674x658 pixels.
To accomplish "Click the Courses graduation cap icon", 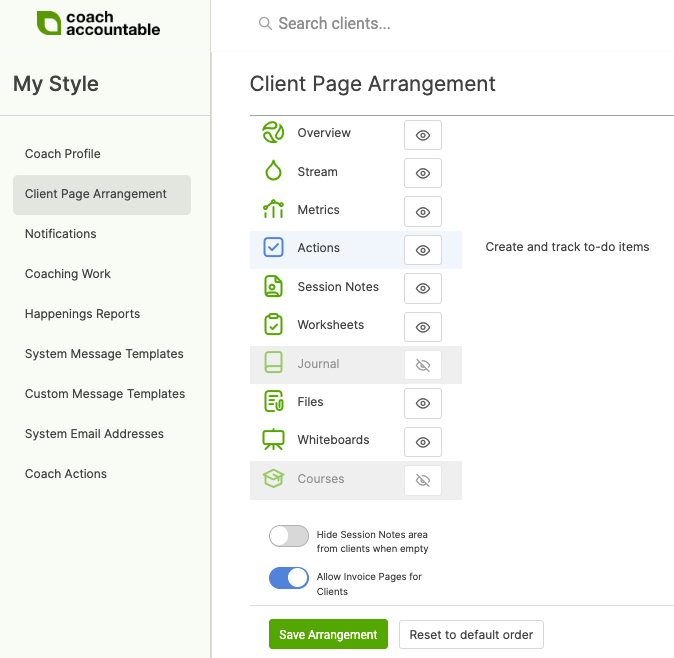I will (x=273, y=479).
